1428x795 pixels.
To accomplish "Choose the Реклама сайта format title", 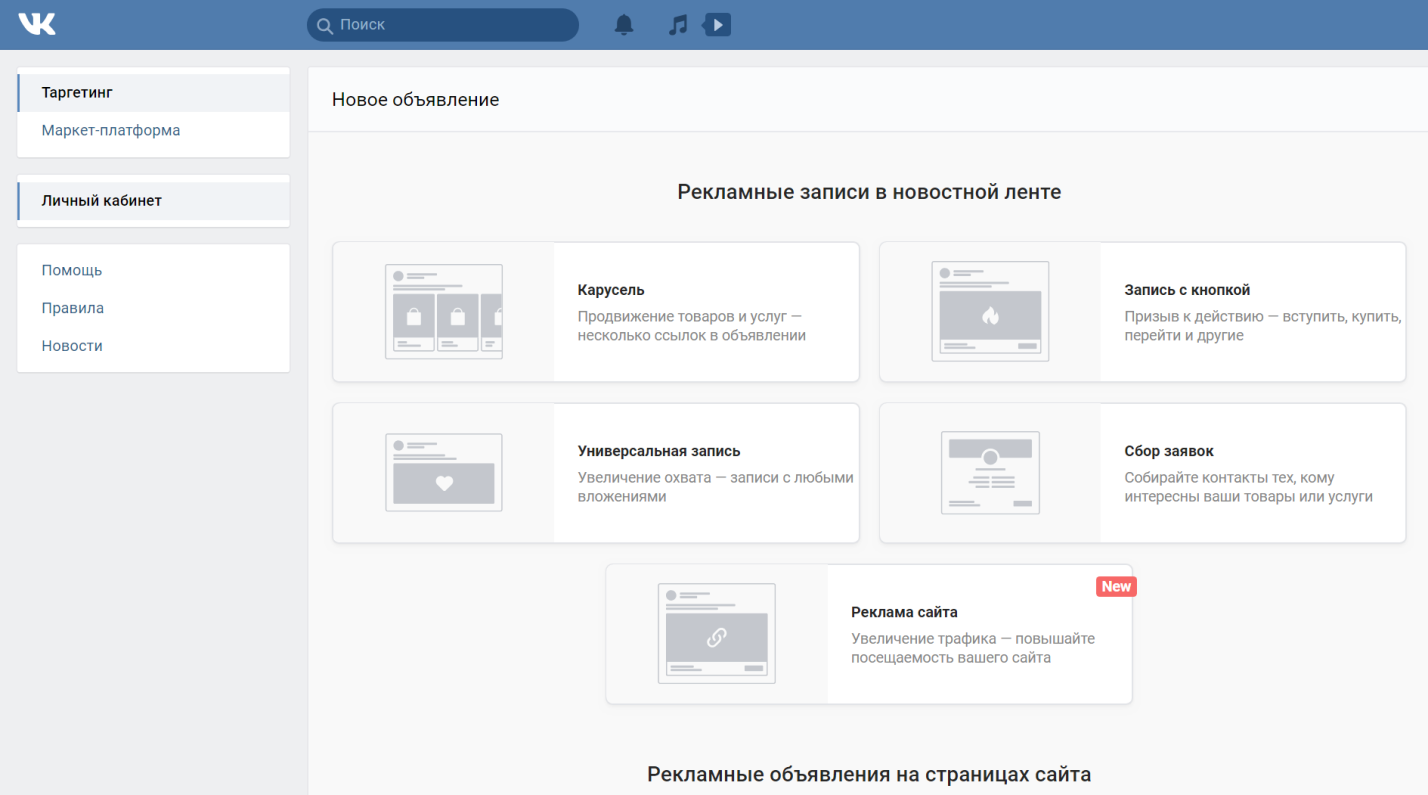I will tap(904, 612).
